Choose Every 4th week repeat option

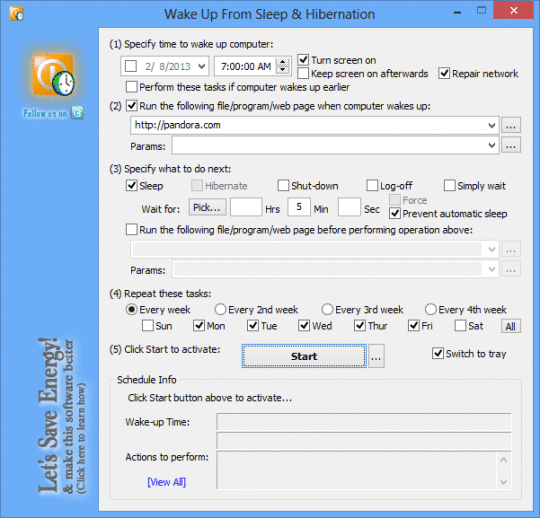pyautogui.click(x=430, y=309)
